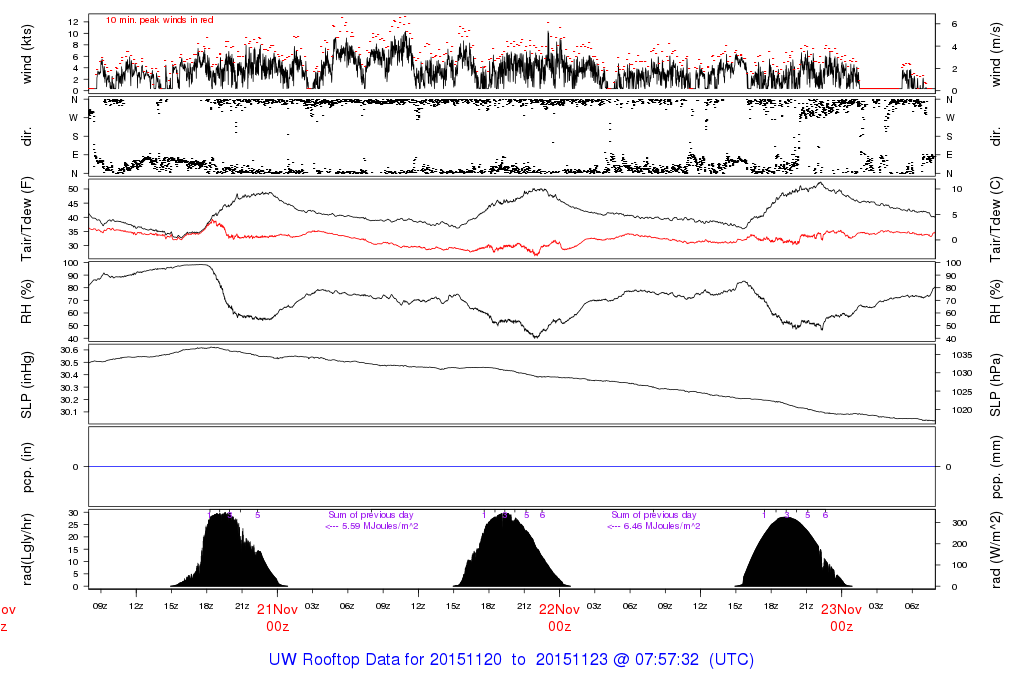Click the 'SLP (hPa)' axis label
Screen dimensions: 1024x700
(x=996, y=383)
